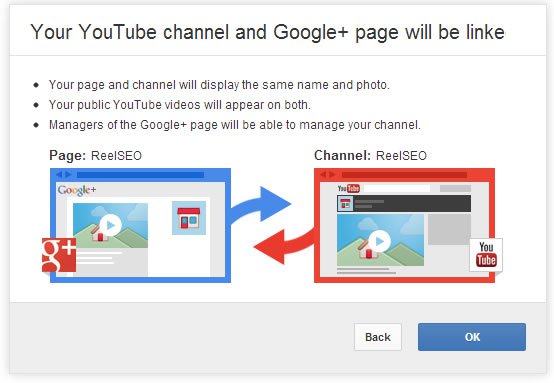Image resolution: width=554 pixels, height=383 pixels.
Task: Click the red YouTube channel browser illustration
Action: click(x=404, y=225)
